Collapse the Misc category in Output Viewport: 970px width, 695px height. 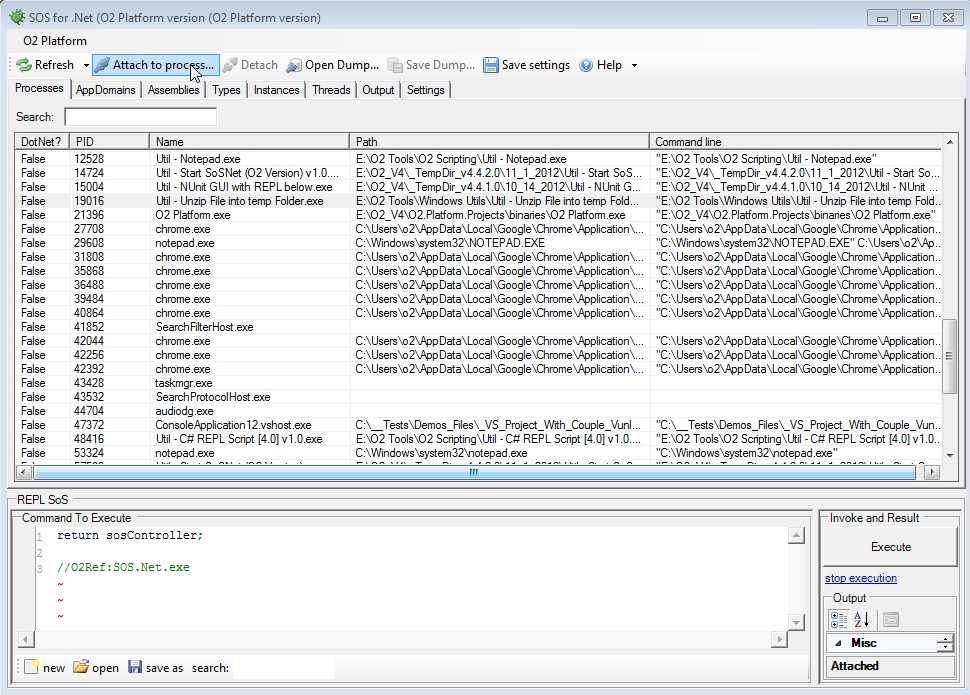pos(838,643)
